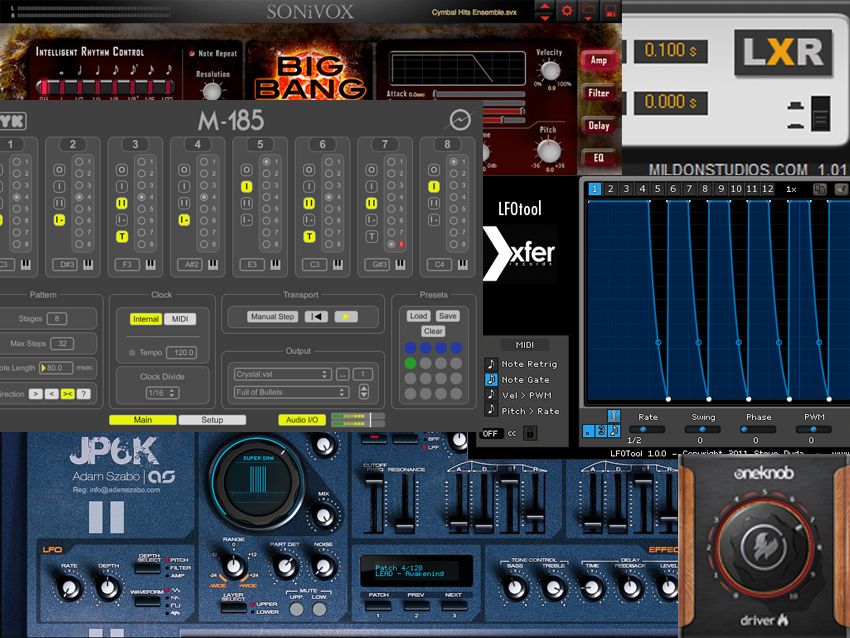Image resolution: width=850 pixels, height=638 pixels.
Task: Click the Note Gate note icon
Action: point(492,380)
